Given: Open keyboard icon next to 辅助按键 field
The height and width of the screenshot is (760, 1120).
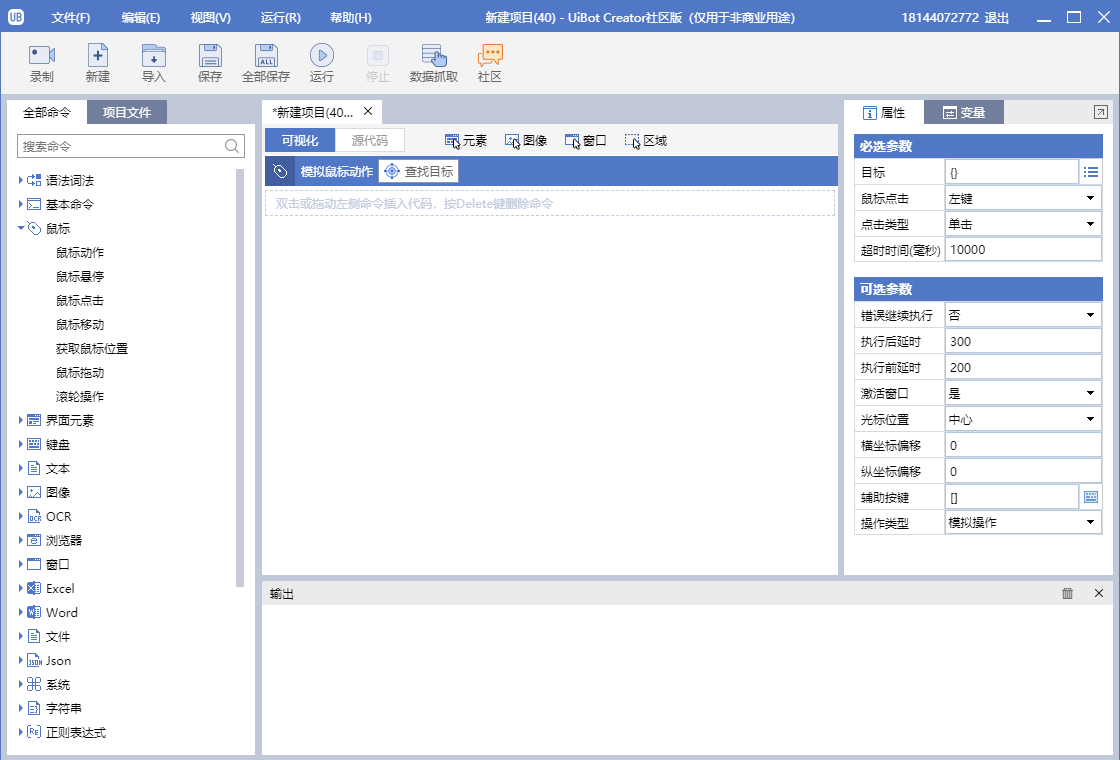Looking at the screenshot, I should (1091, 497).
